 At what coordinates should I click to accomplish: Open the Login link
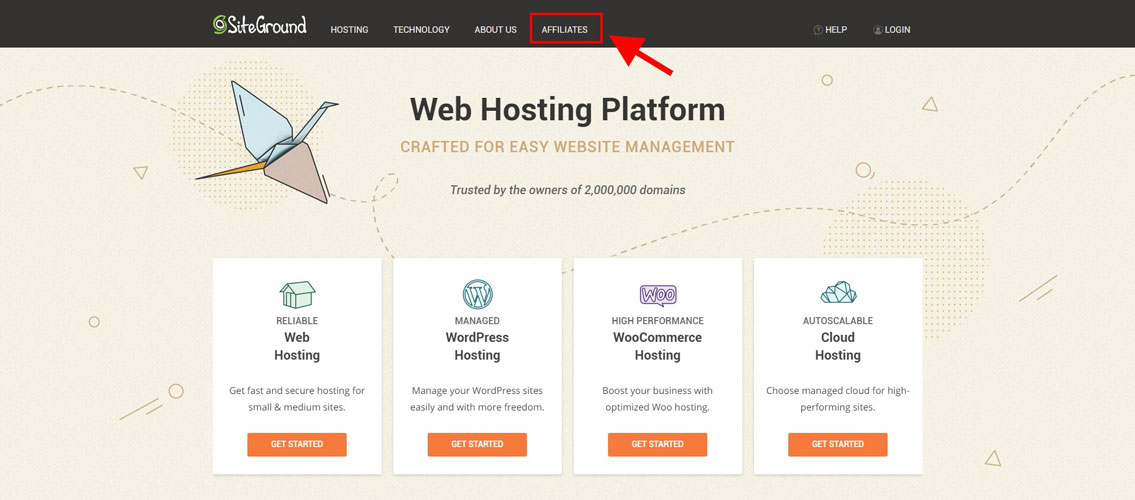click(898, 30)
